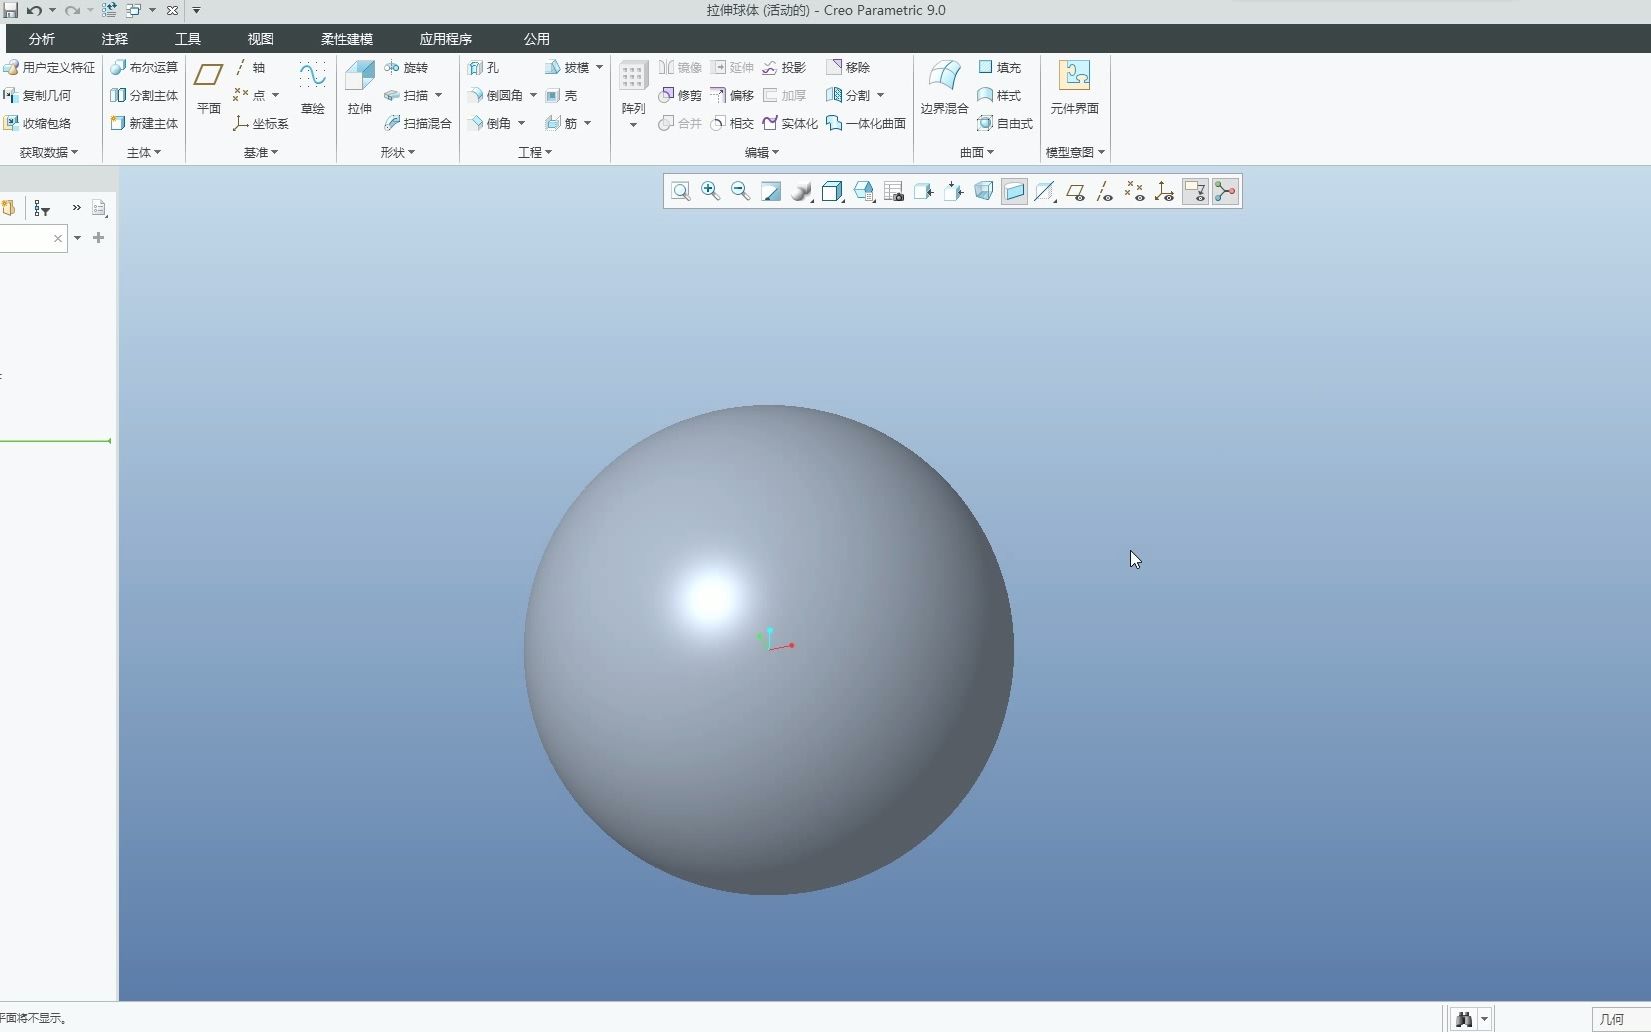Toggle datum plane display visibility

(1075, 191)
